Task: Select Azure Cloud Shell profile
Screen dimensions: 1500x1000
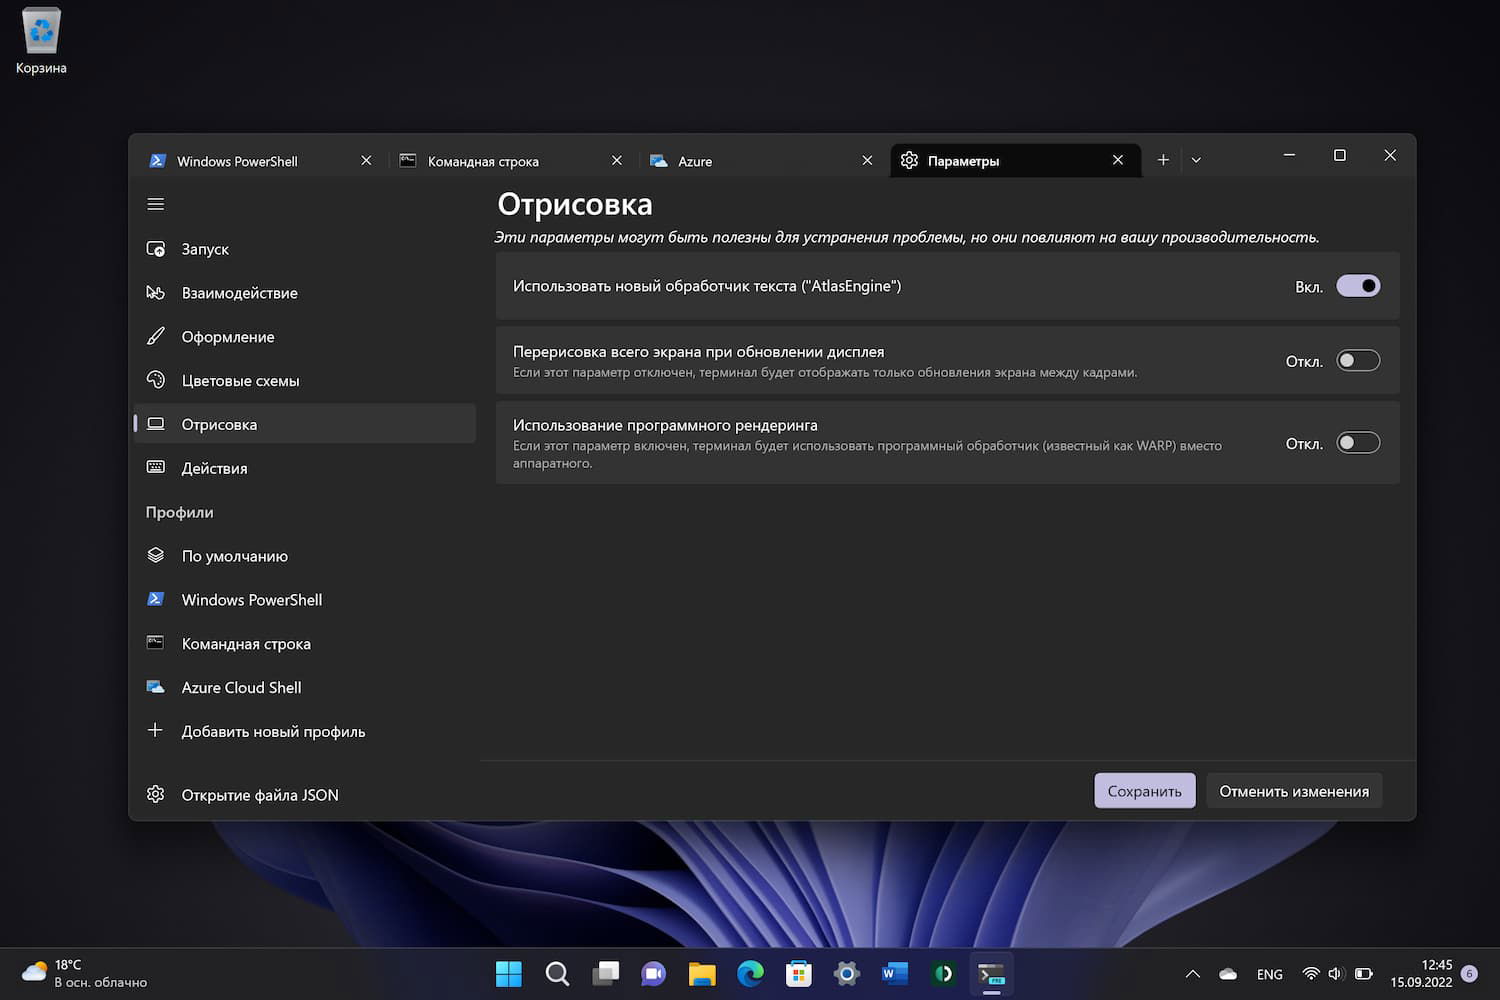Action: pos(241,688)
